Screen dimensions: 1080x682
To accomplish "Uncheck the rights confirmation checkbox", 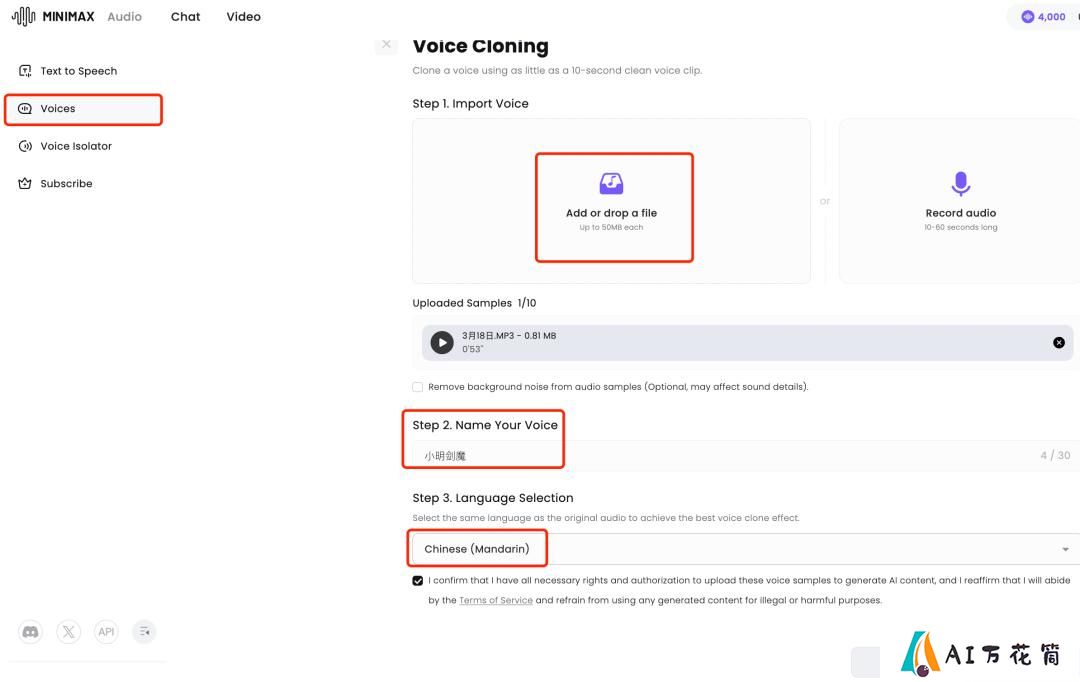I will coord(417,581).
